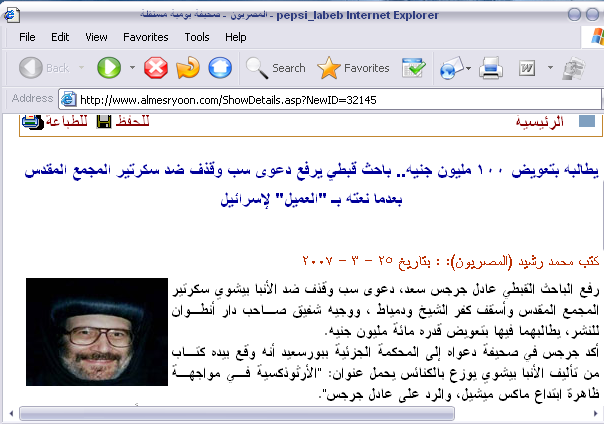Open Favorites star button
Viewport: 604px width, 424px height.
pos(329,68)
